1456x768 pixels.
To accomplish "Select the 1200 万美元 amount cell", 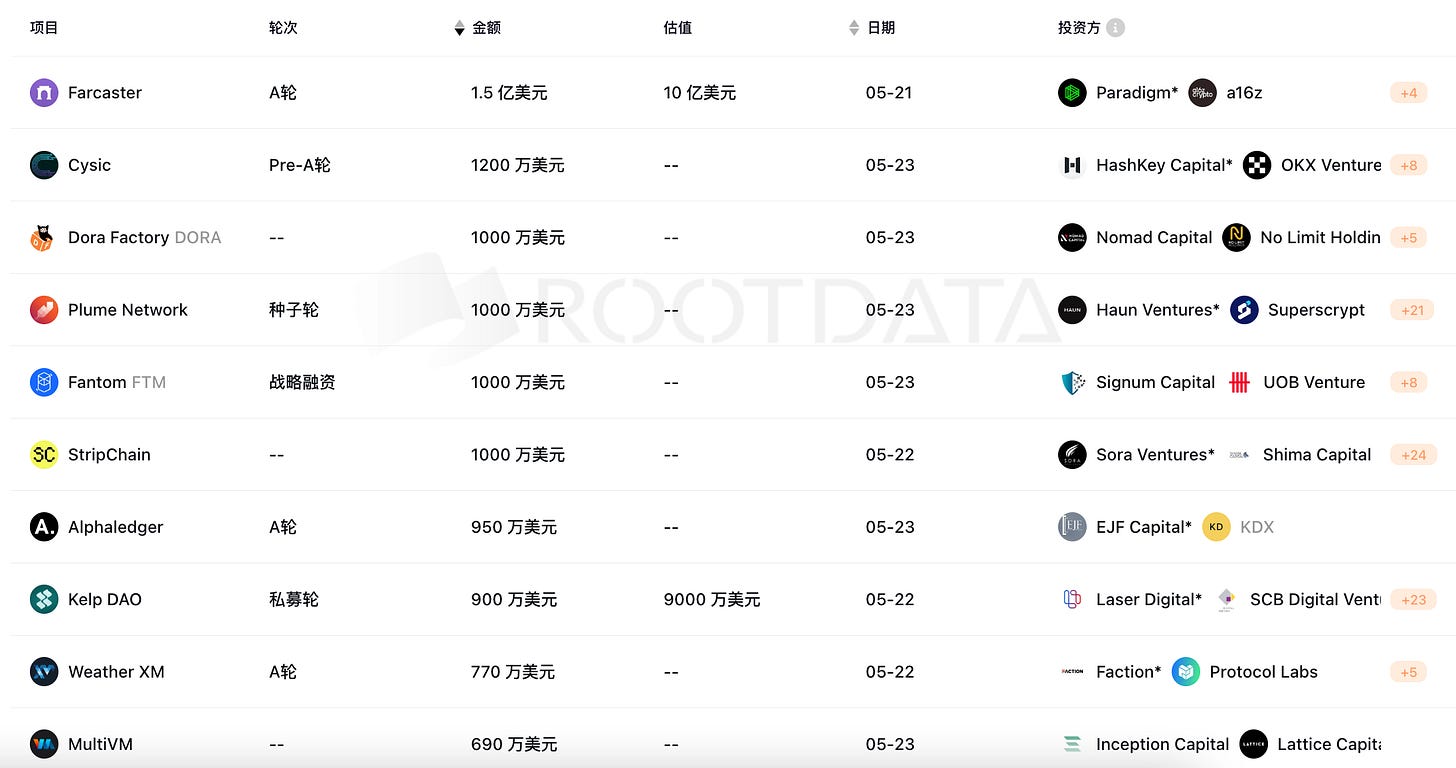I will click(x=518, y=165).
